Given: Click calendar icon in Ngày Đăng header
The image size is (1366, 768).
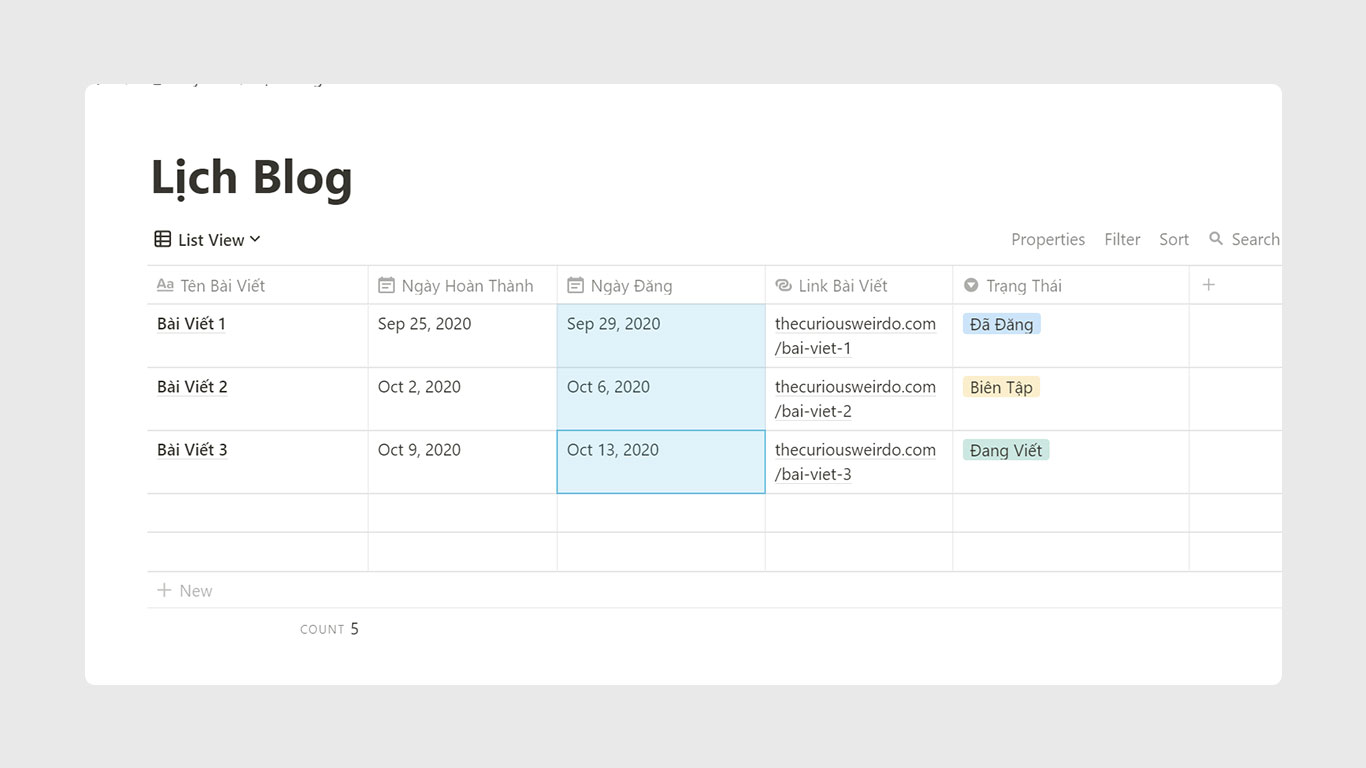Looking at the screenshot, I should point(575,286).
